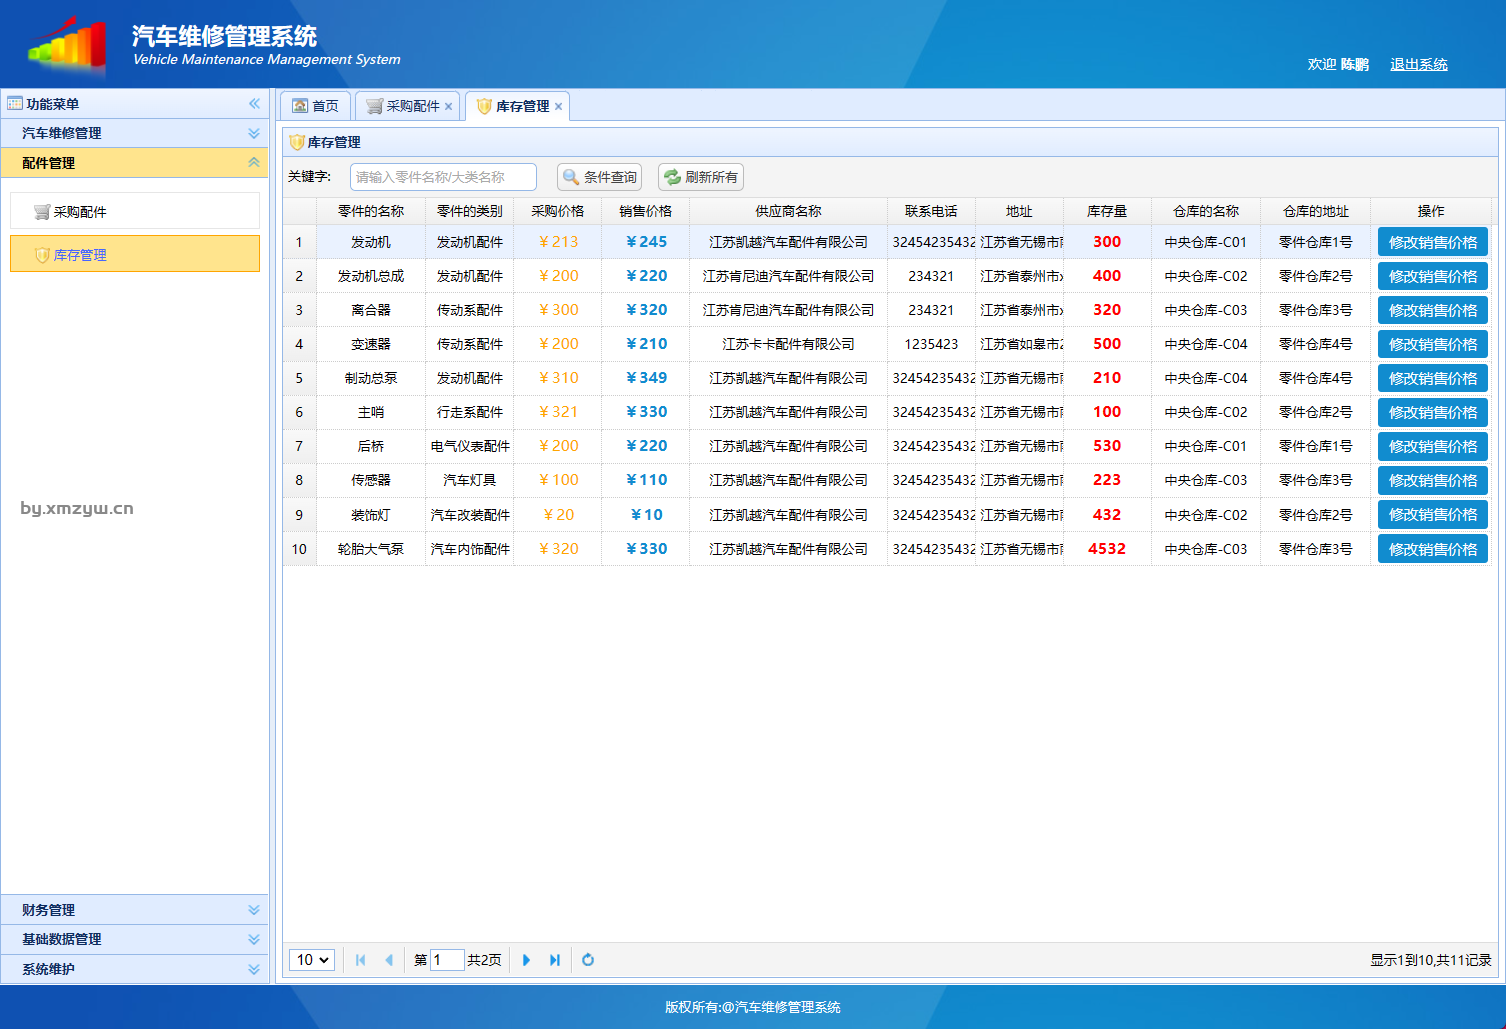The height and width of the screenshot is (1029, 1506).
Task: Click the 销售价格 column header
Action: pyautogui.click(x=645, y=211)
